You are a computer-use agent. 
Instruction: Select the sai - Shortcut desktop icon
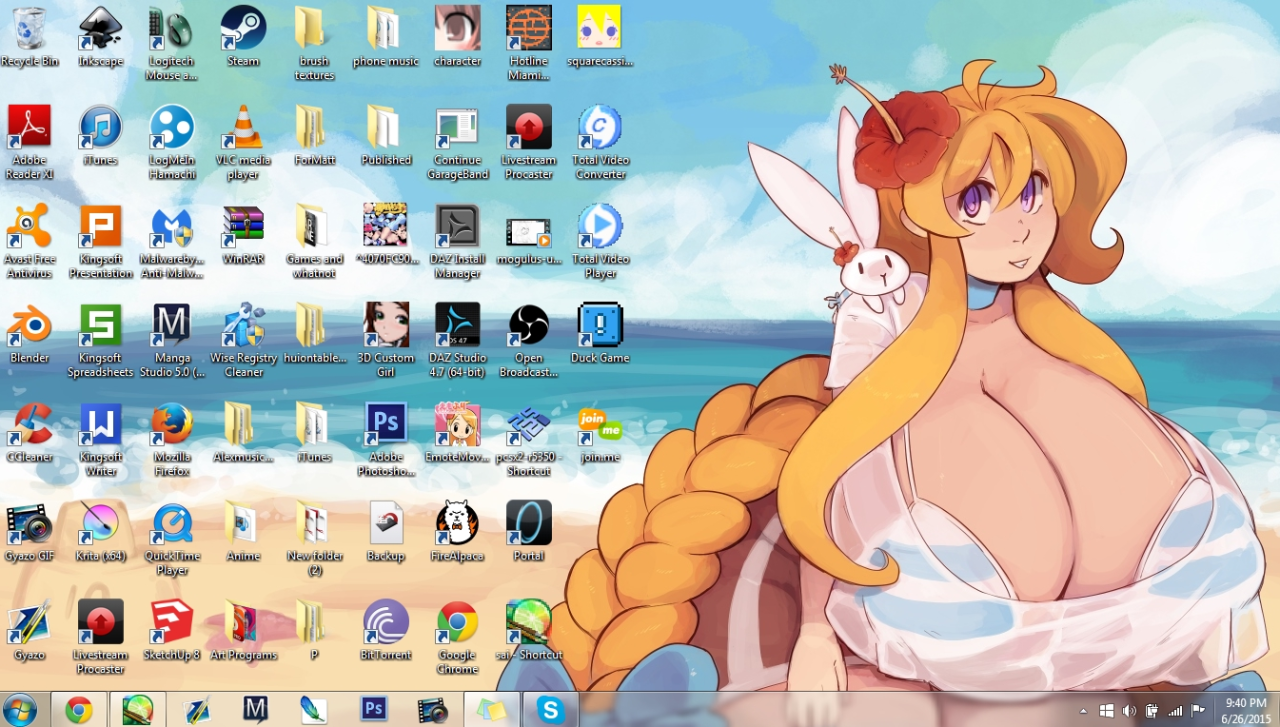coord(528,630)
